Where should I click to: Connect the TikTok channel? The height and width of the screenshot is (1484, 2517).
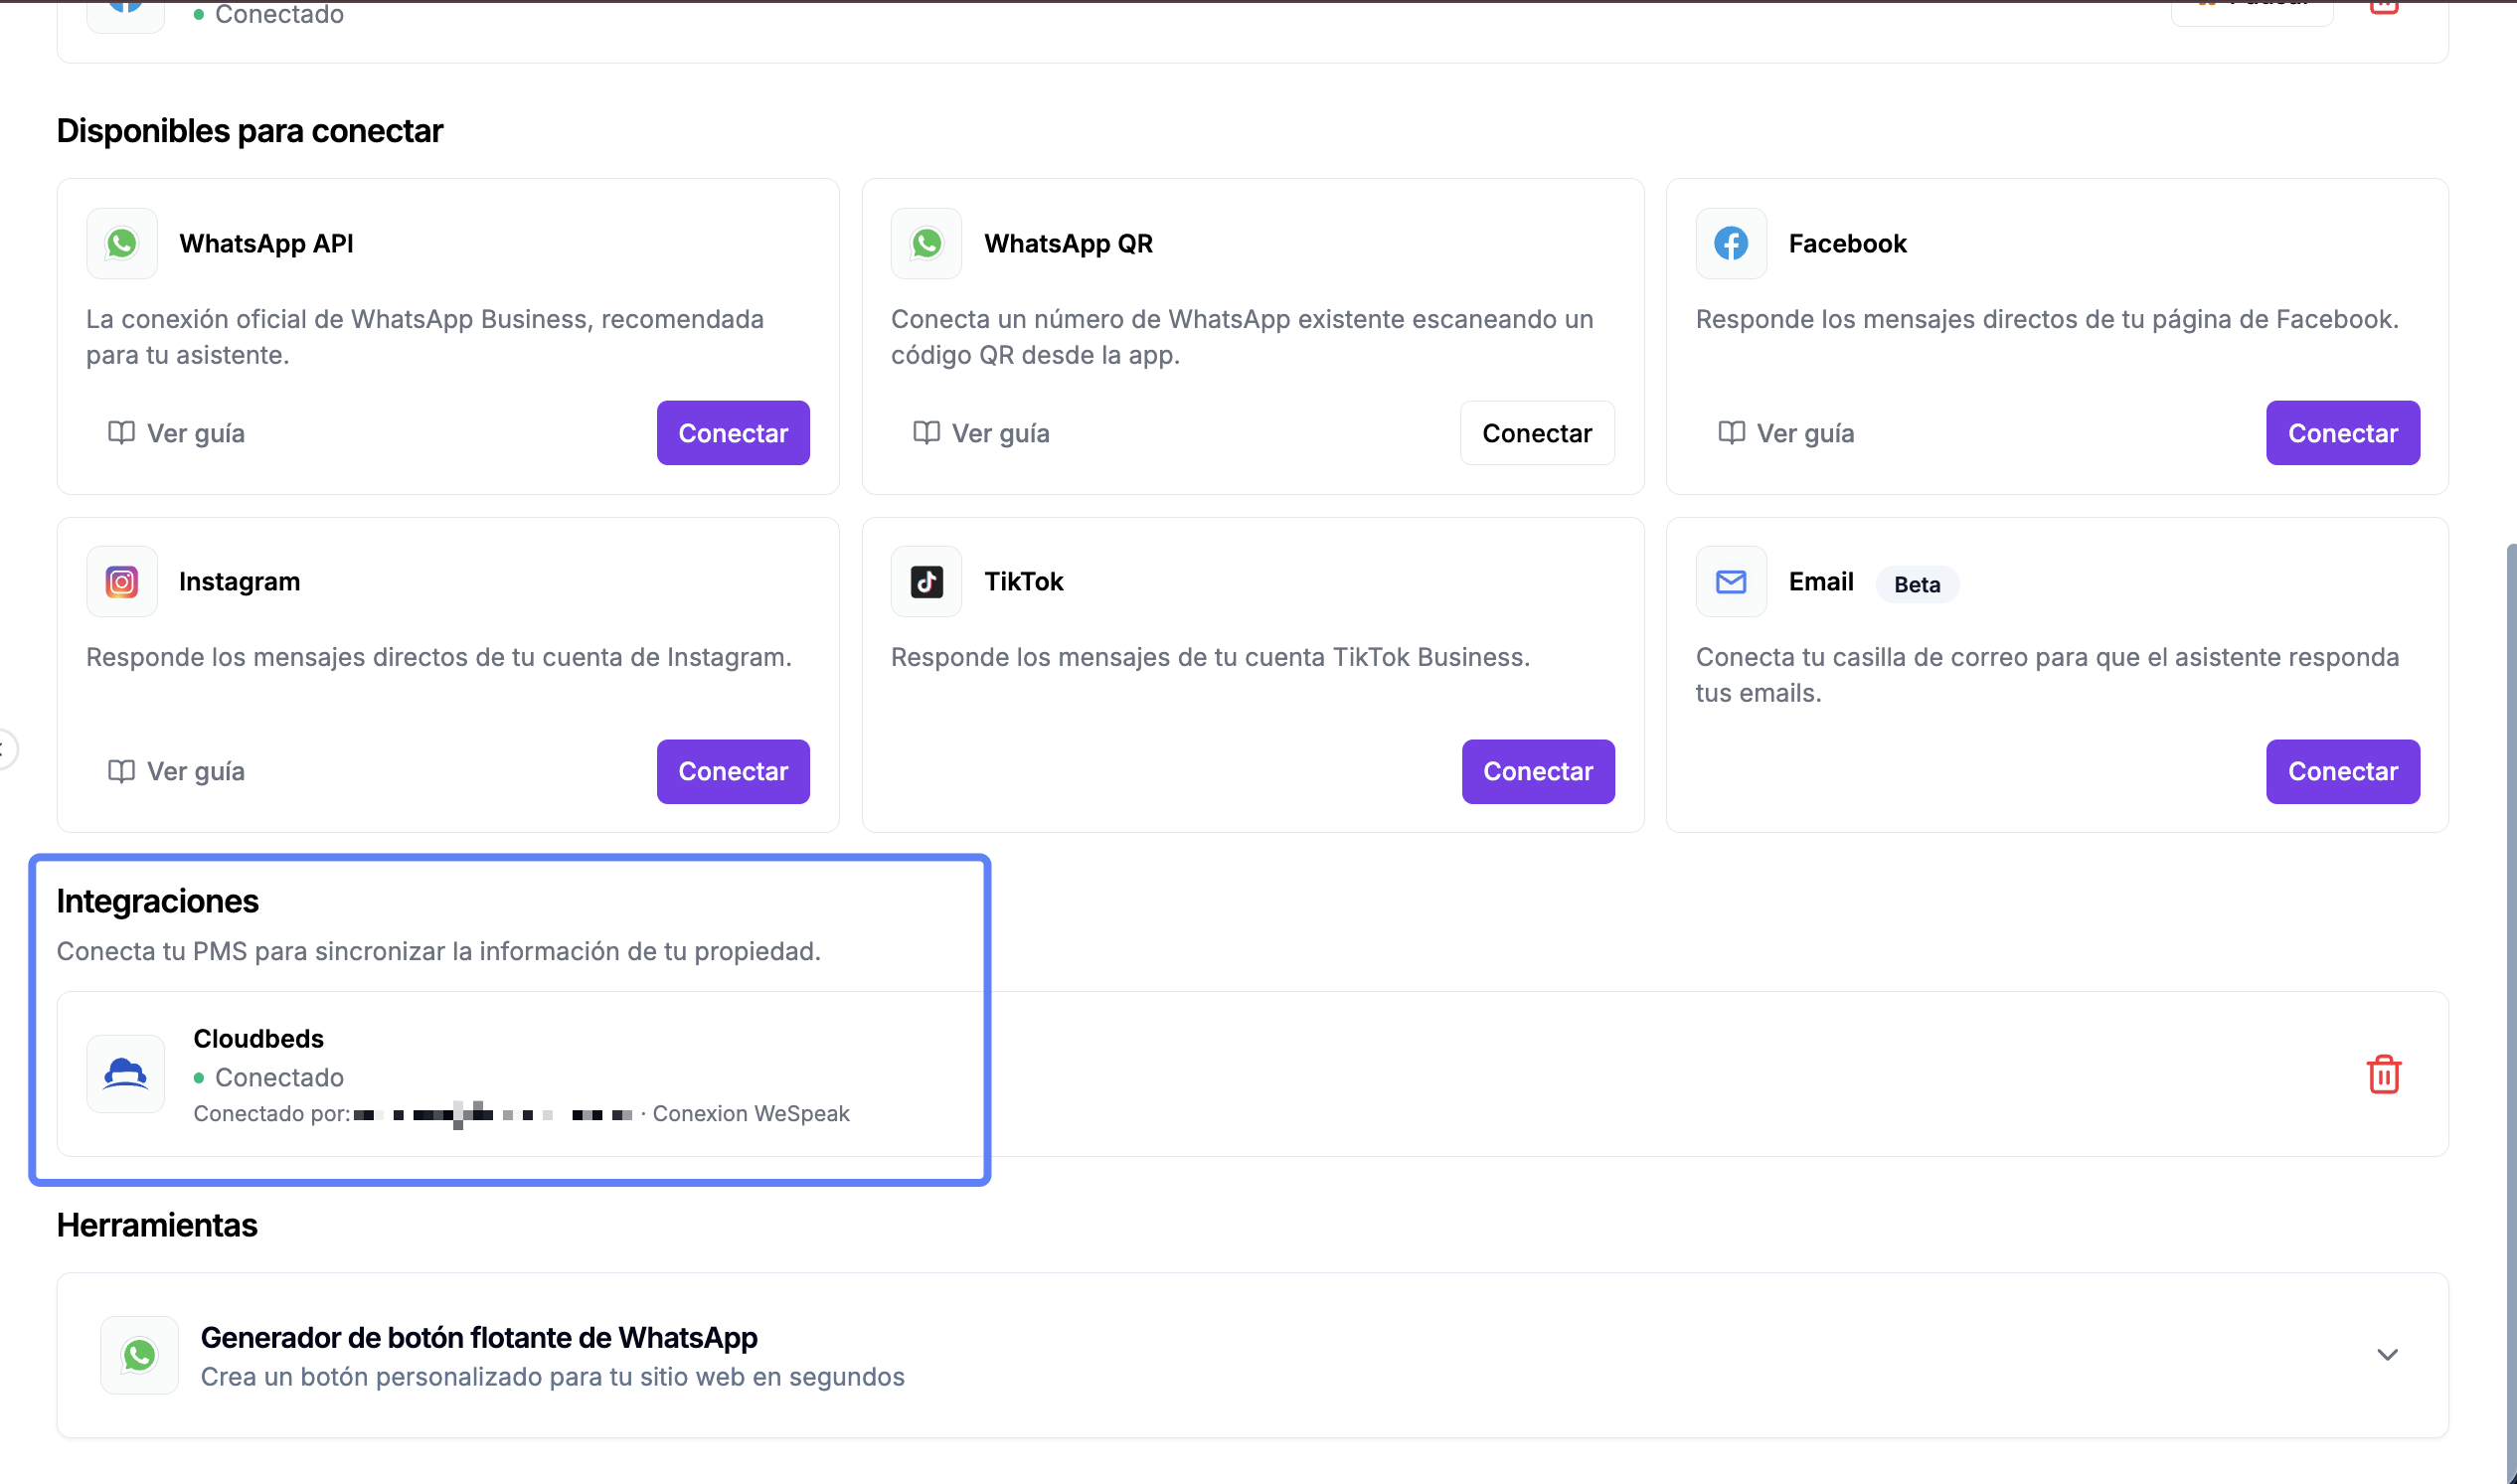coord(1538,771)
